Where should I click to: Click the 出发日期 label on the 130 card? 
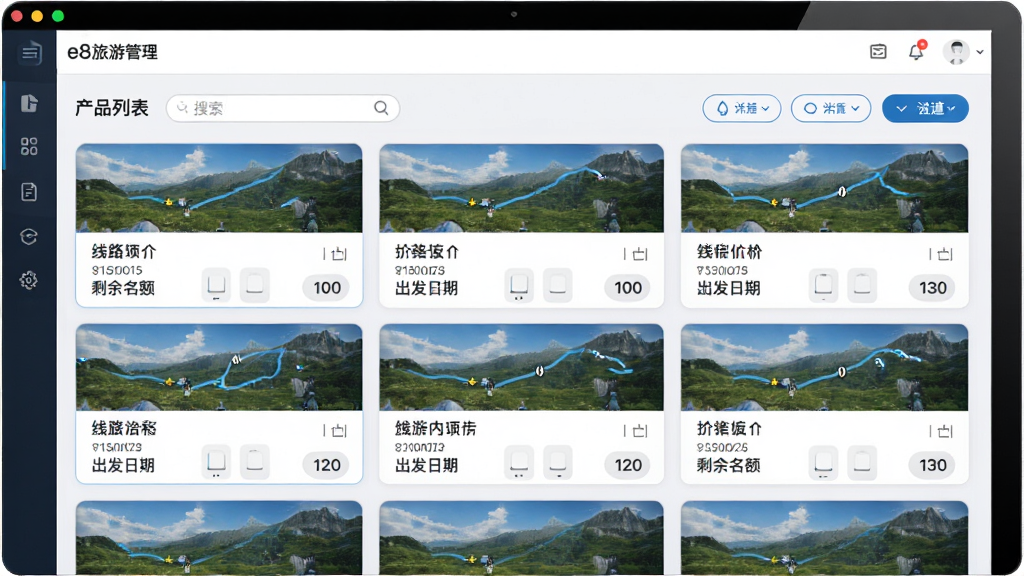728,288
